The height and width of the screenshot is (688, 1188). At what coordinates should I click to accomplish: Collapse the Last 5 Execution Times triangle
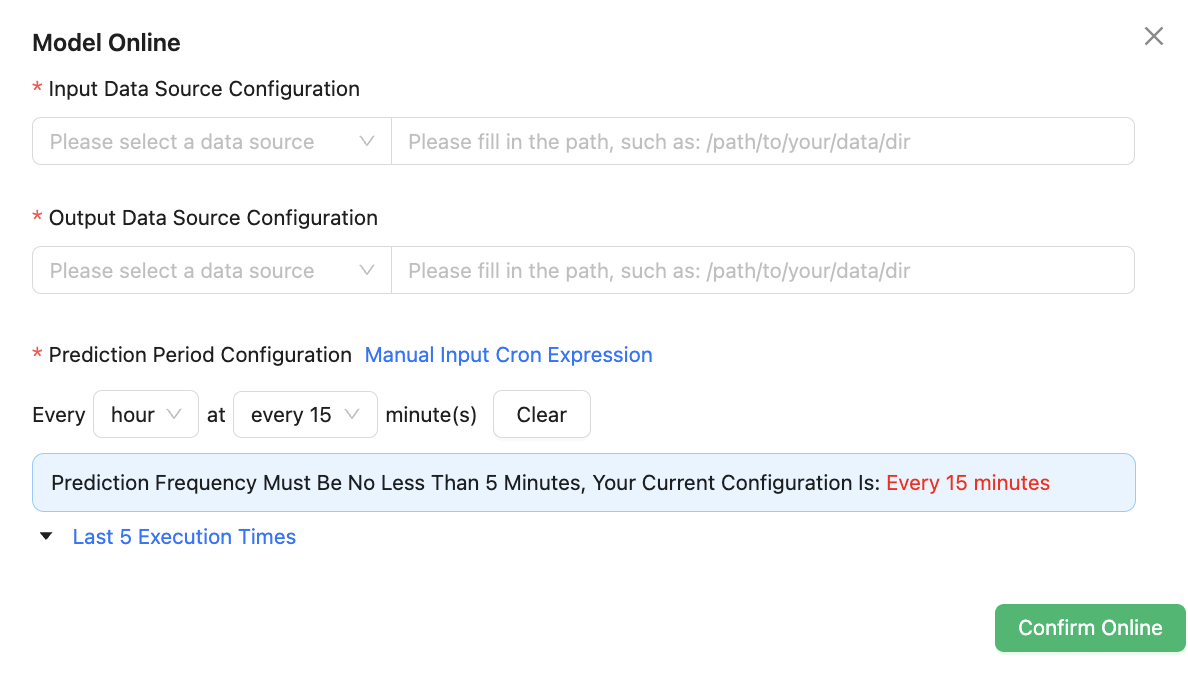pos(46,537)
